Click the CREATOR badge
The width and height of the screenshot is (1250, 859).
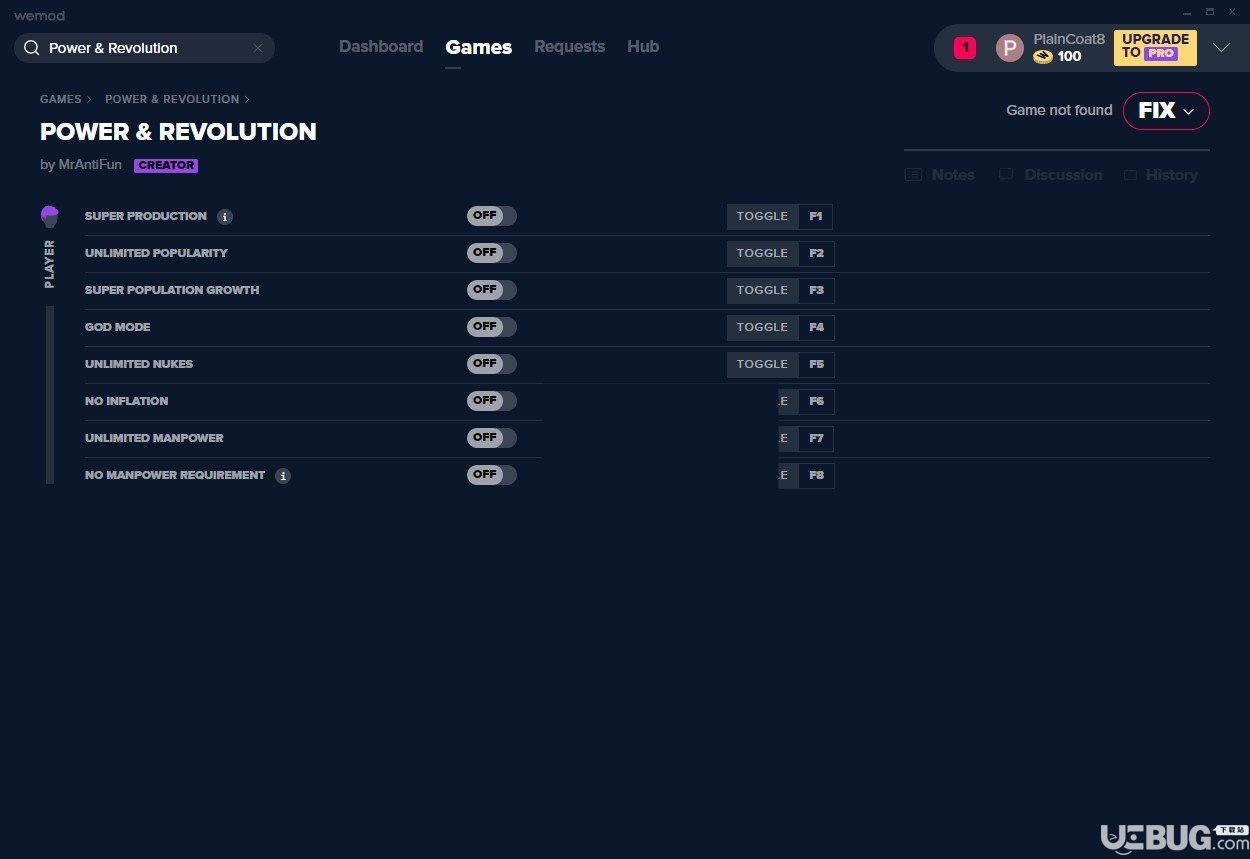point(166,166)
